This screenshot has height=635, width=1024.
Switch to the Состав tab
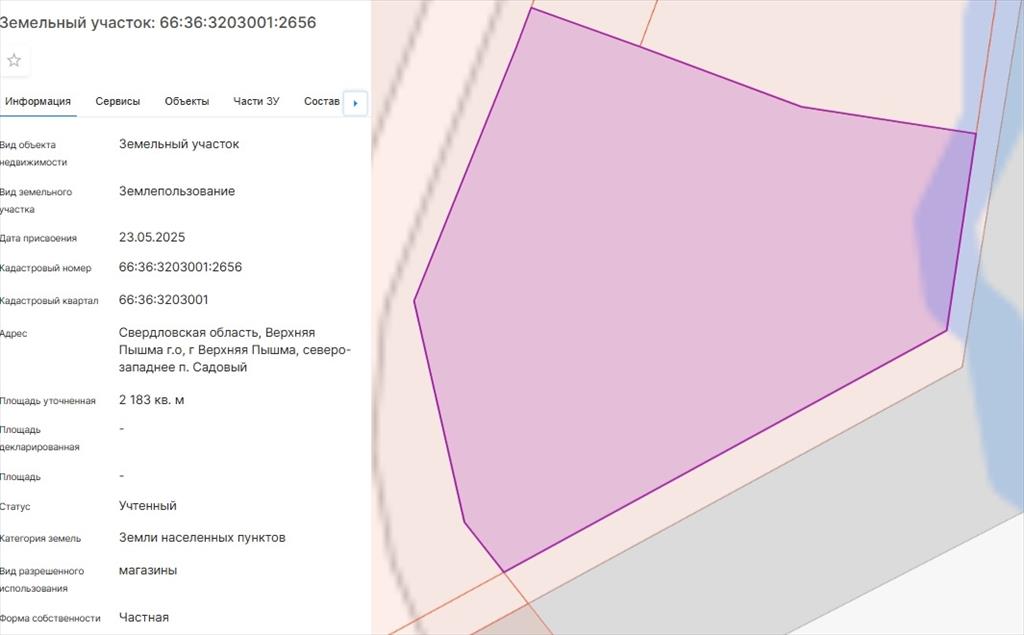(x=322, y=101)
